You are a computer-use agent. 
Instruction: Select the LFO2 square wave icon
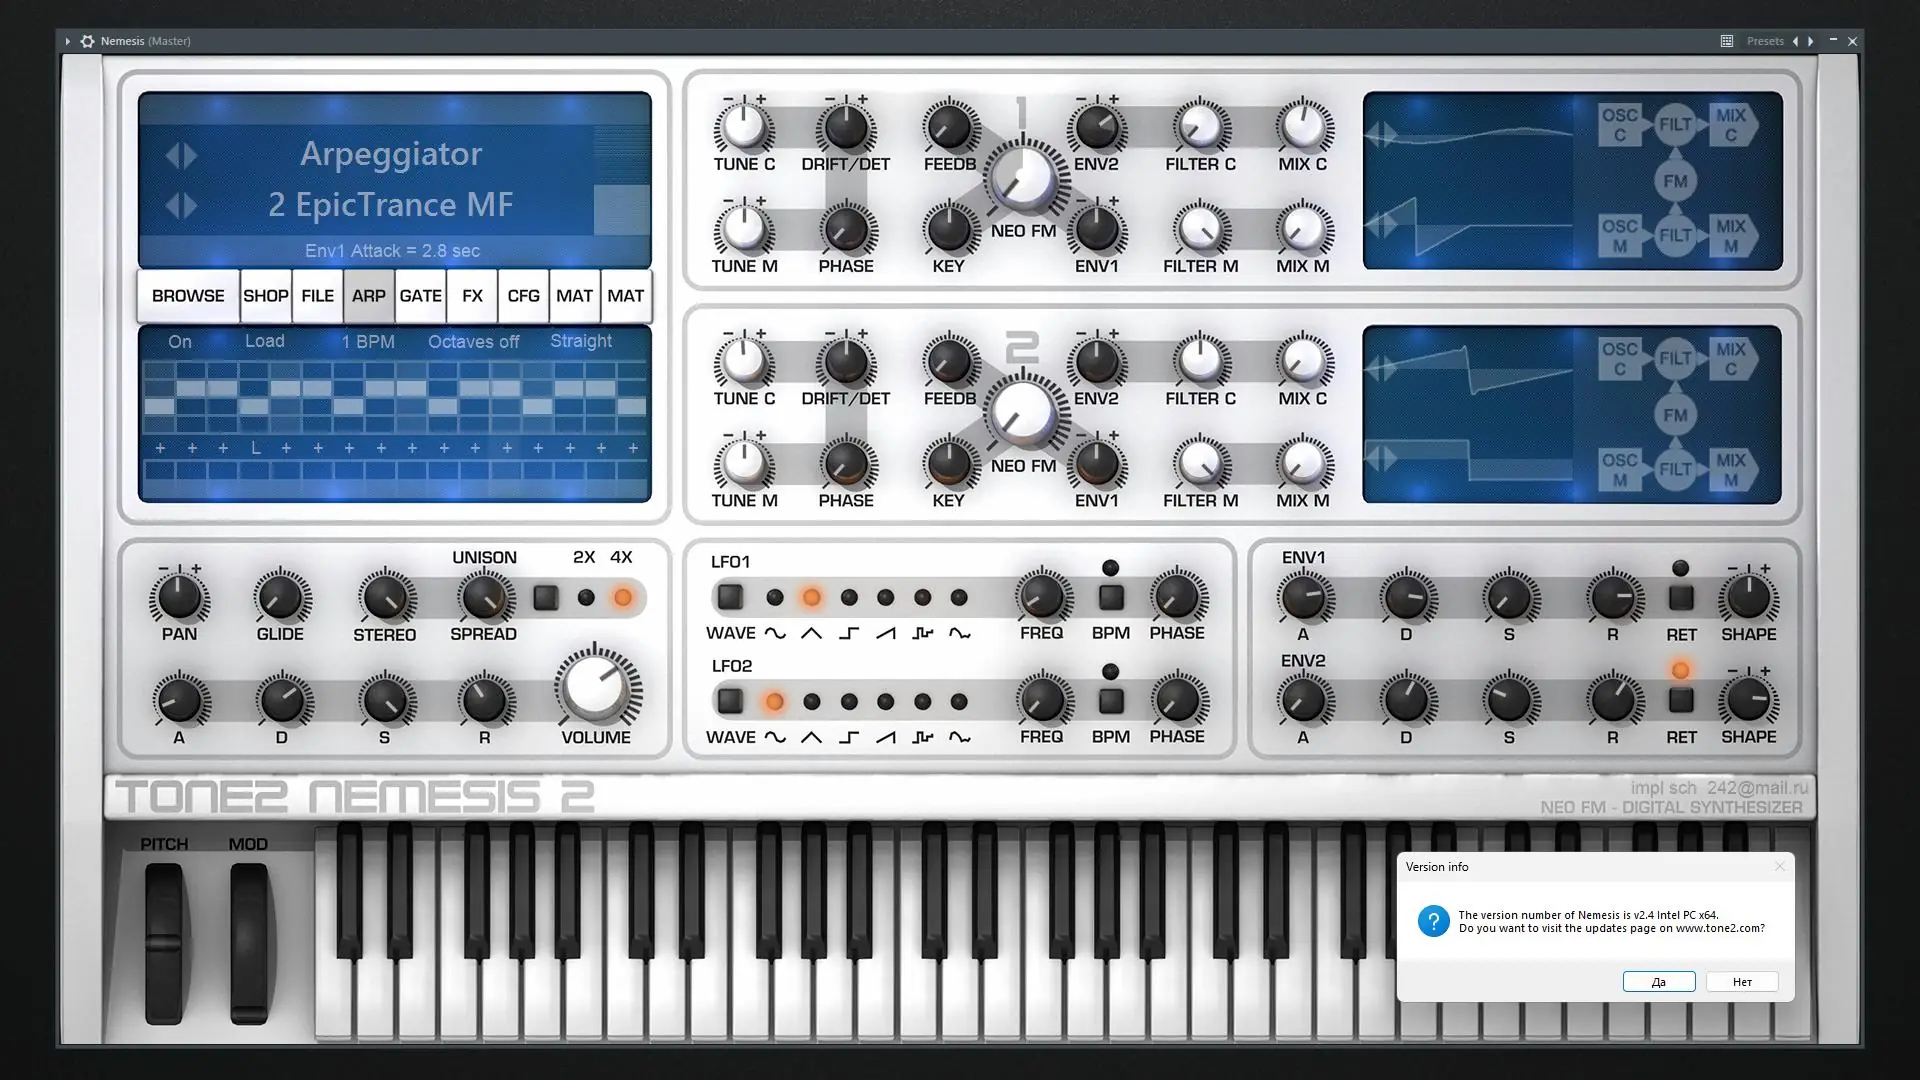click(x=849, y=737)
